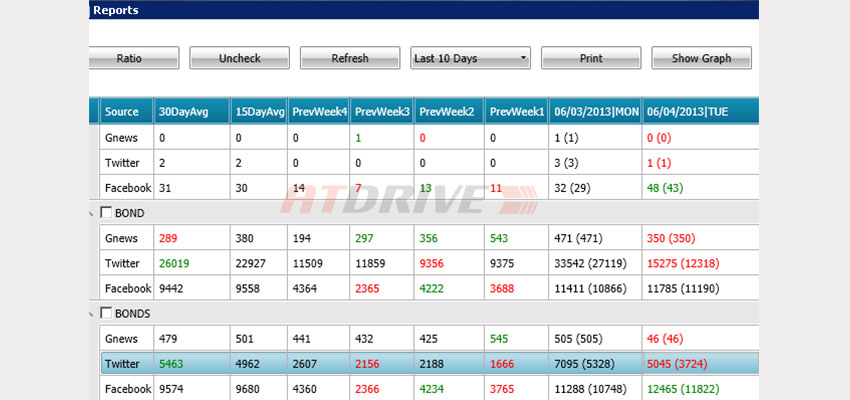
Task: Tick the BONDS checkbox
Action: 107,313
